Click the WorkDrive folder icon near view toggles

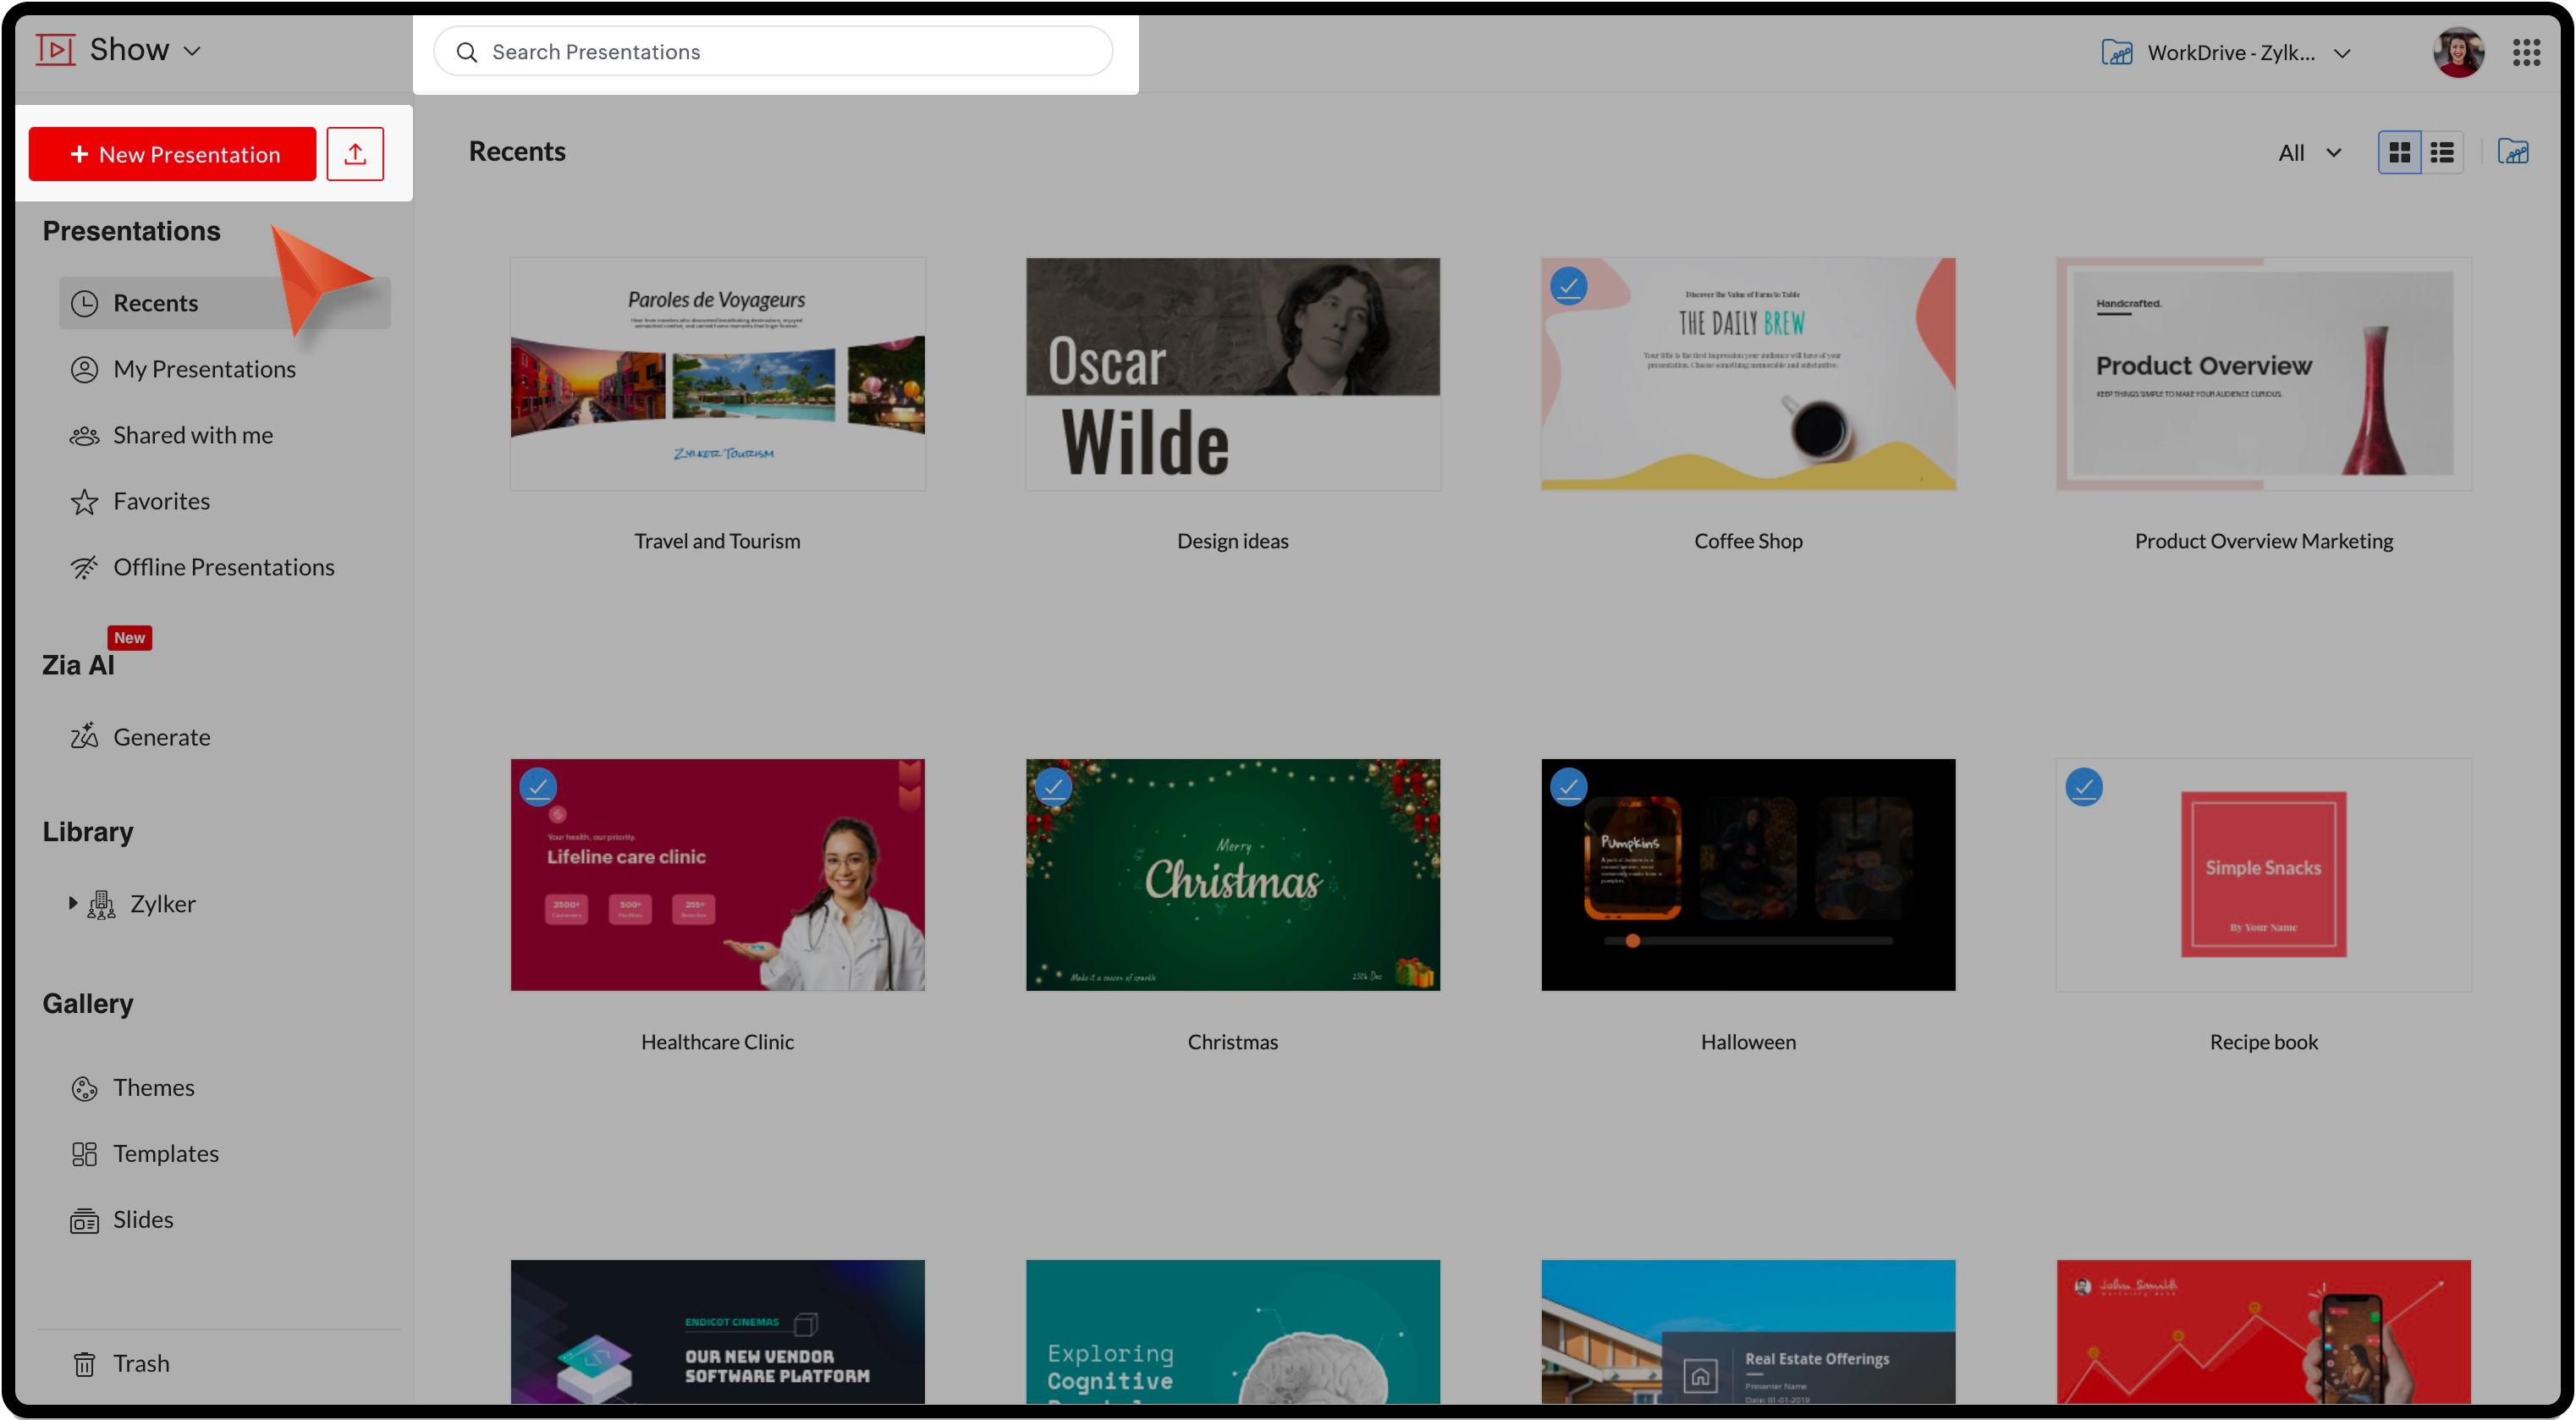click(x=2513, y=152)
